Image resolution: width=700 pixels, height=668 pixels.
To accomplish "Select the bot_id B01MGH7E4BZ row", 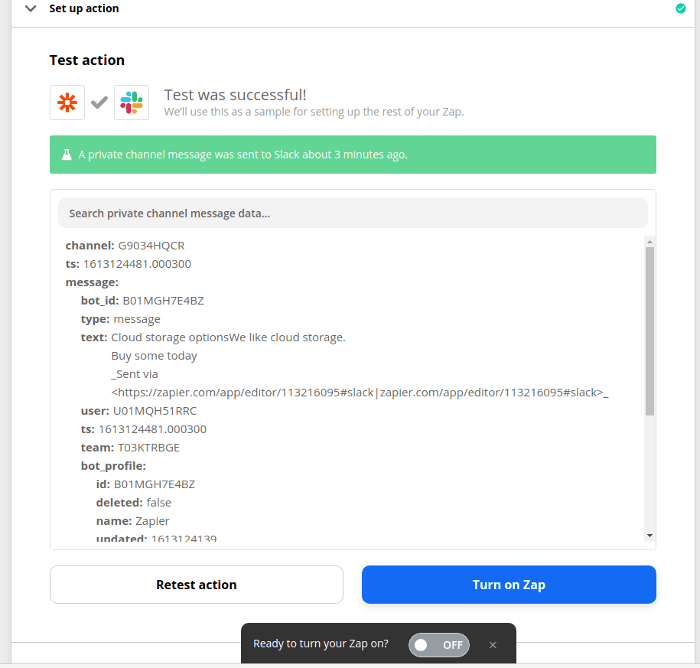I will coord(142,301).
